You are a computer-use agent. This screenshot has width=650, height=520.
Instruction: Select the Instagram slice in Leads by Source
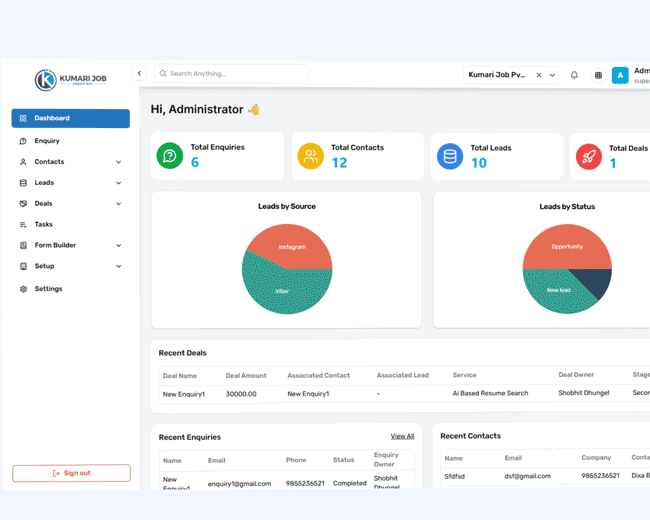pyautogui.click(x=292, y=246)
